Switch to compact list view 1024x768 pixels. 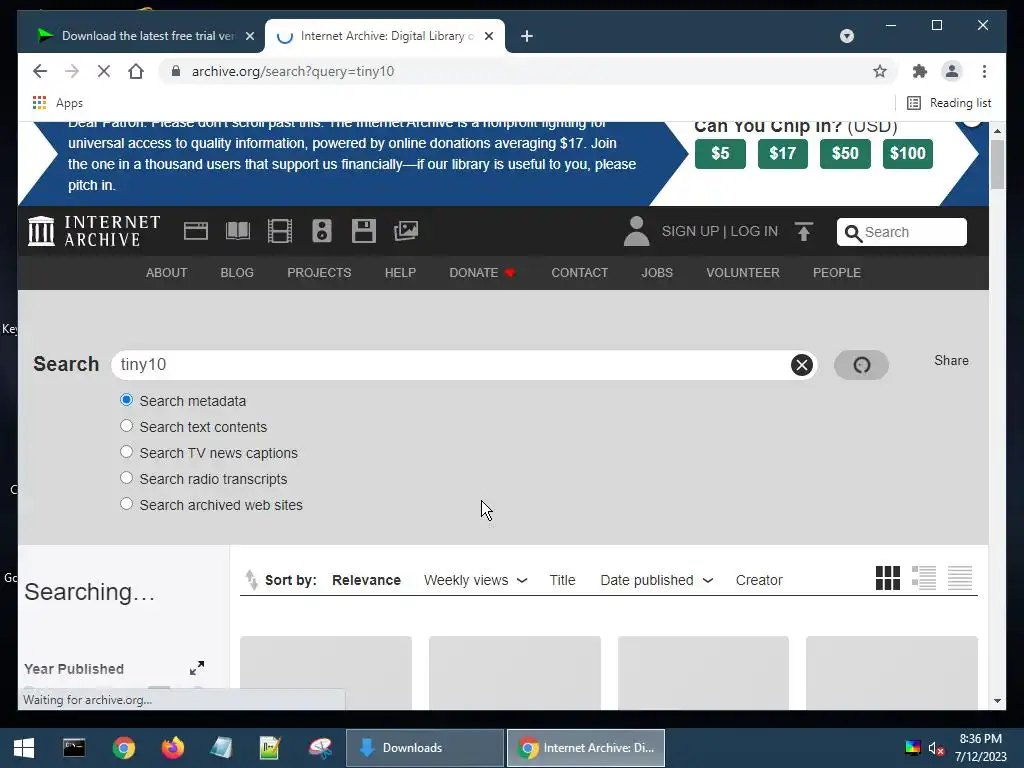click(960, 578)
